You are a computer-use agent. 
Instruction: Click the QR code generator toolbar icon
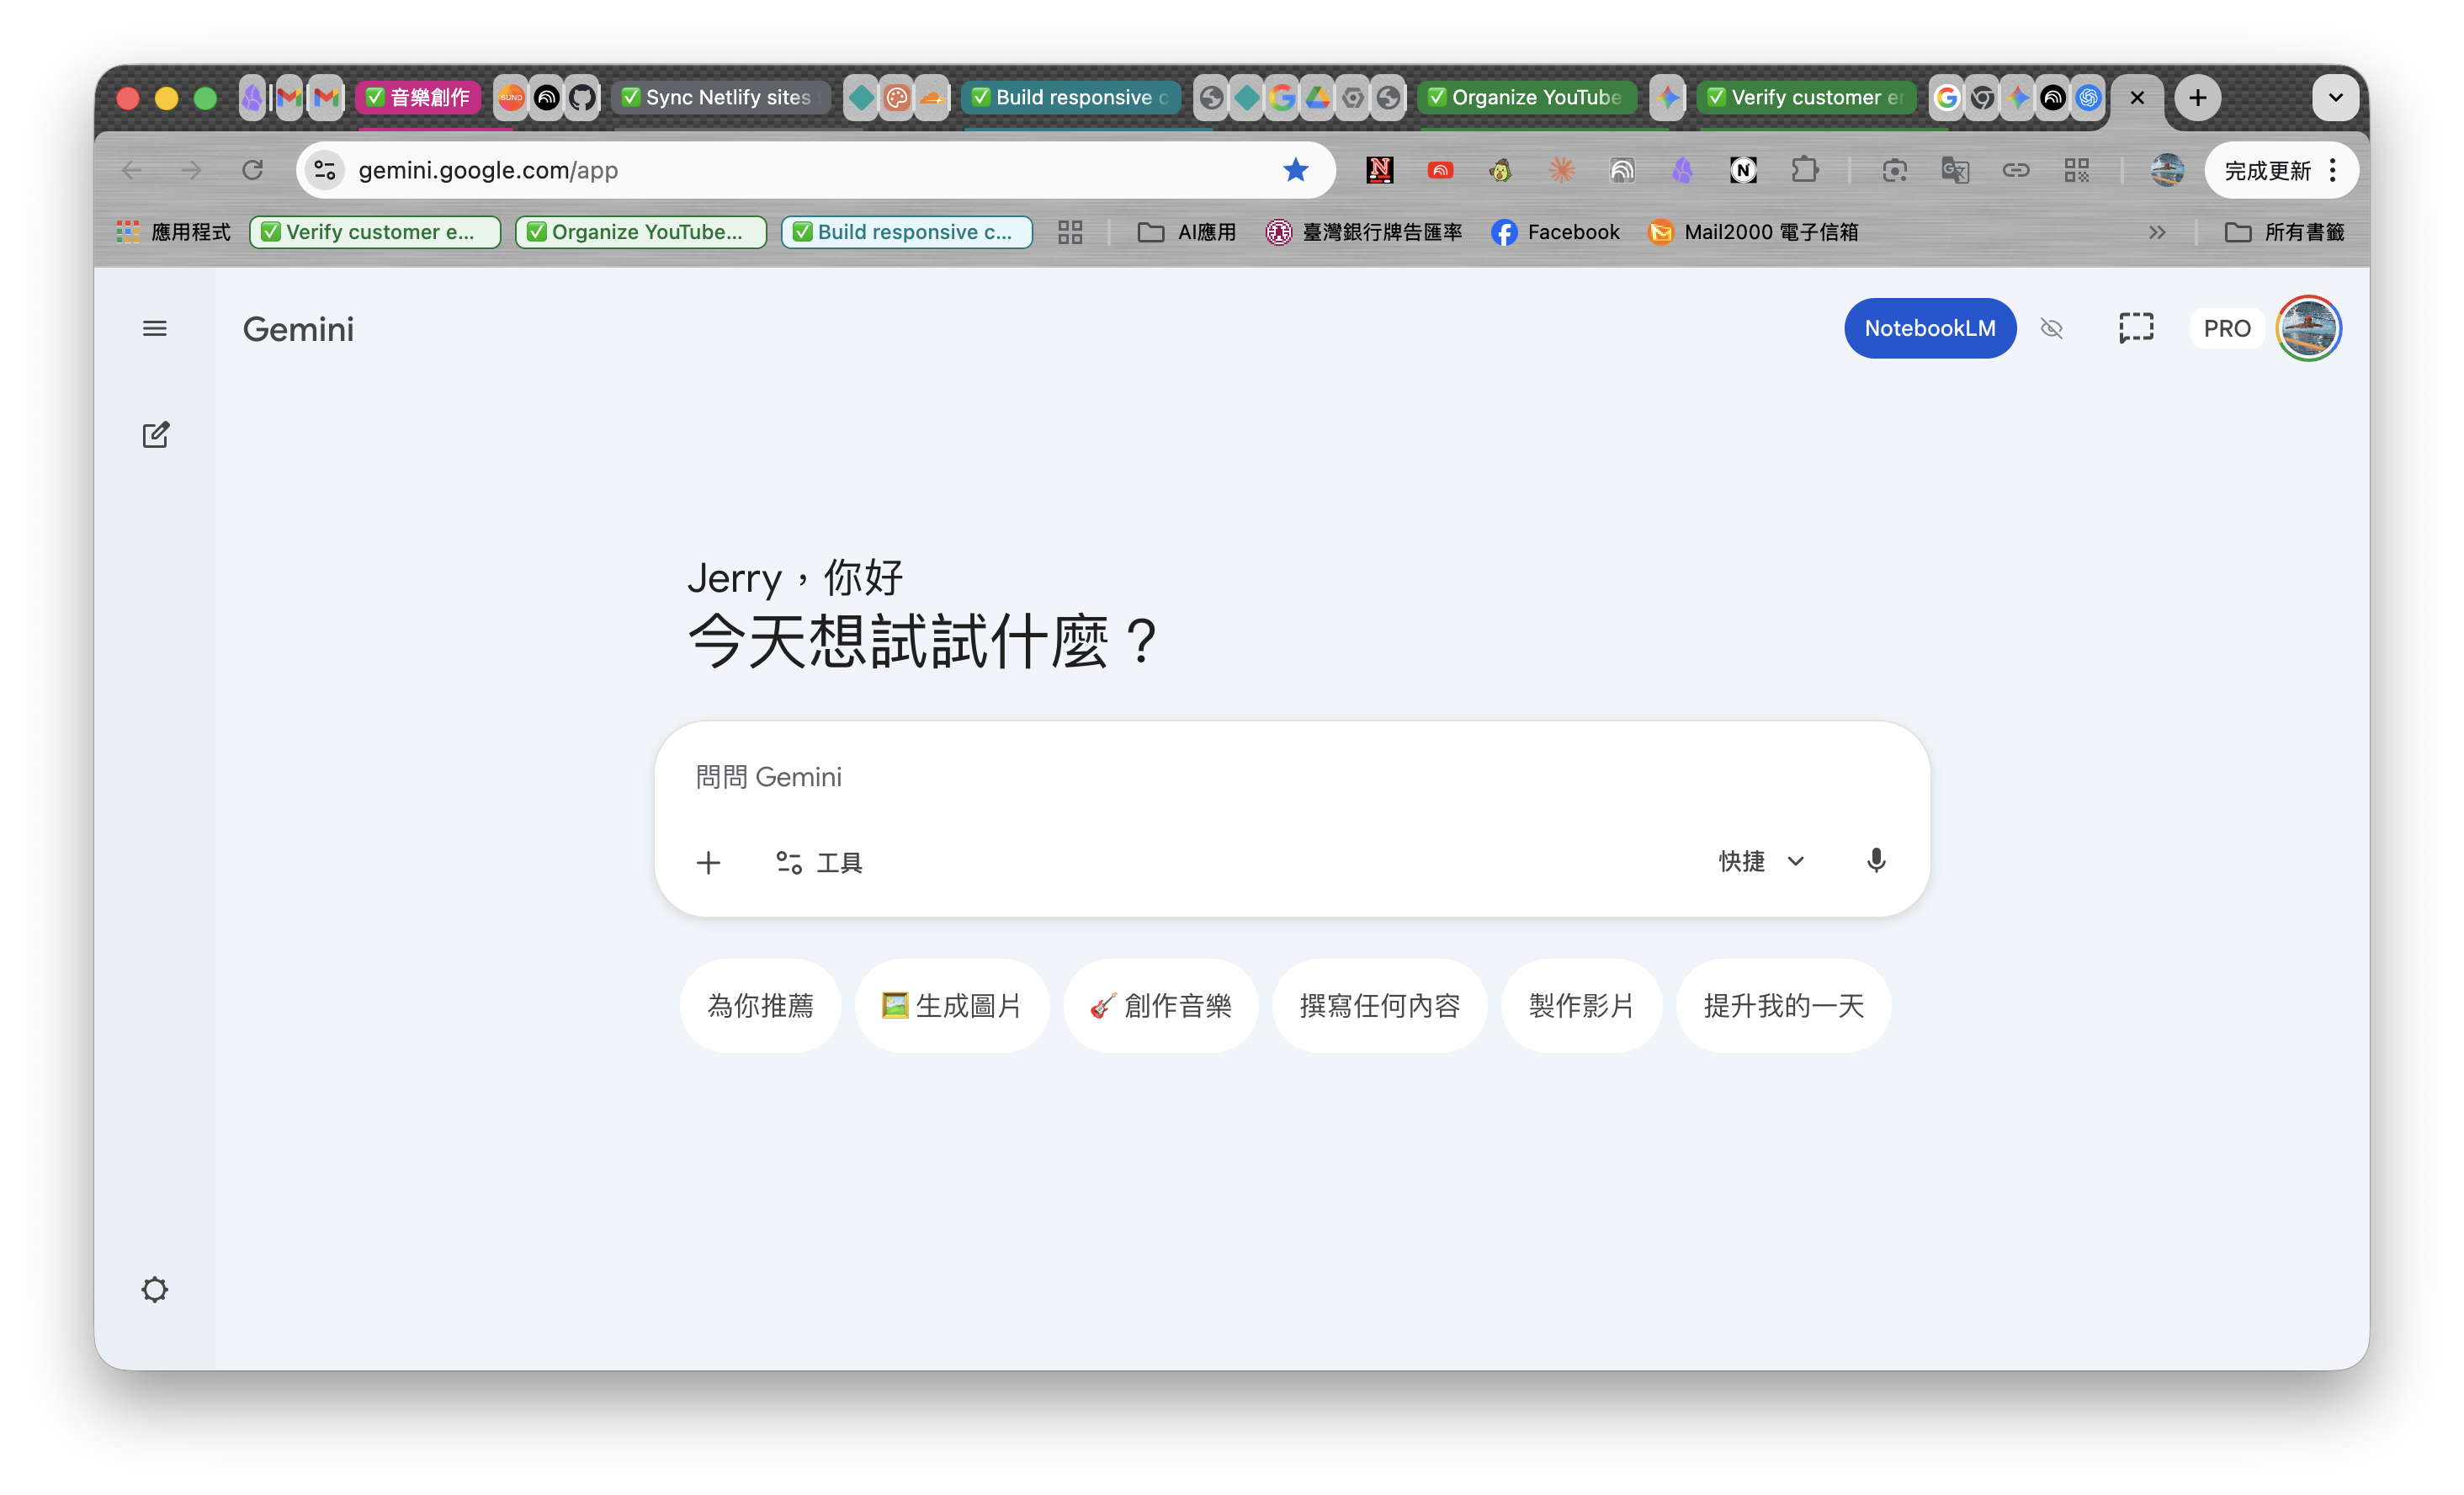(x=2077, y=170)
